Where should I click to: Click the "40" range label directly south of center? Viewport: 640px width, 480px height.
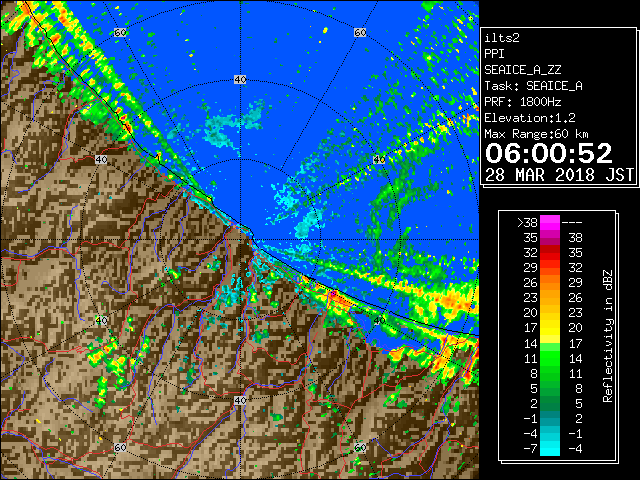[x=240, y=400]
